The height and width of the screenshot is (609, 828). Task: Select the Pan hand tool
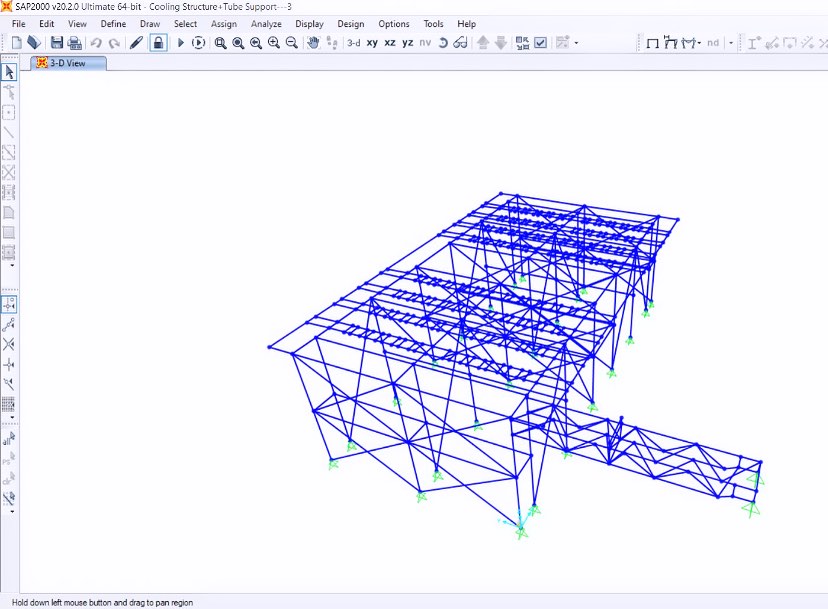[x=313, y=43]
